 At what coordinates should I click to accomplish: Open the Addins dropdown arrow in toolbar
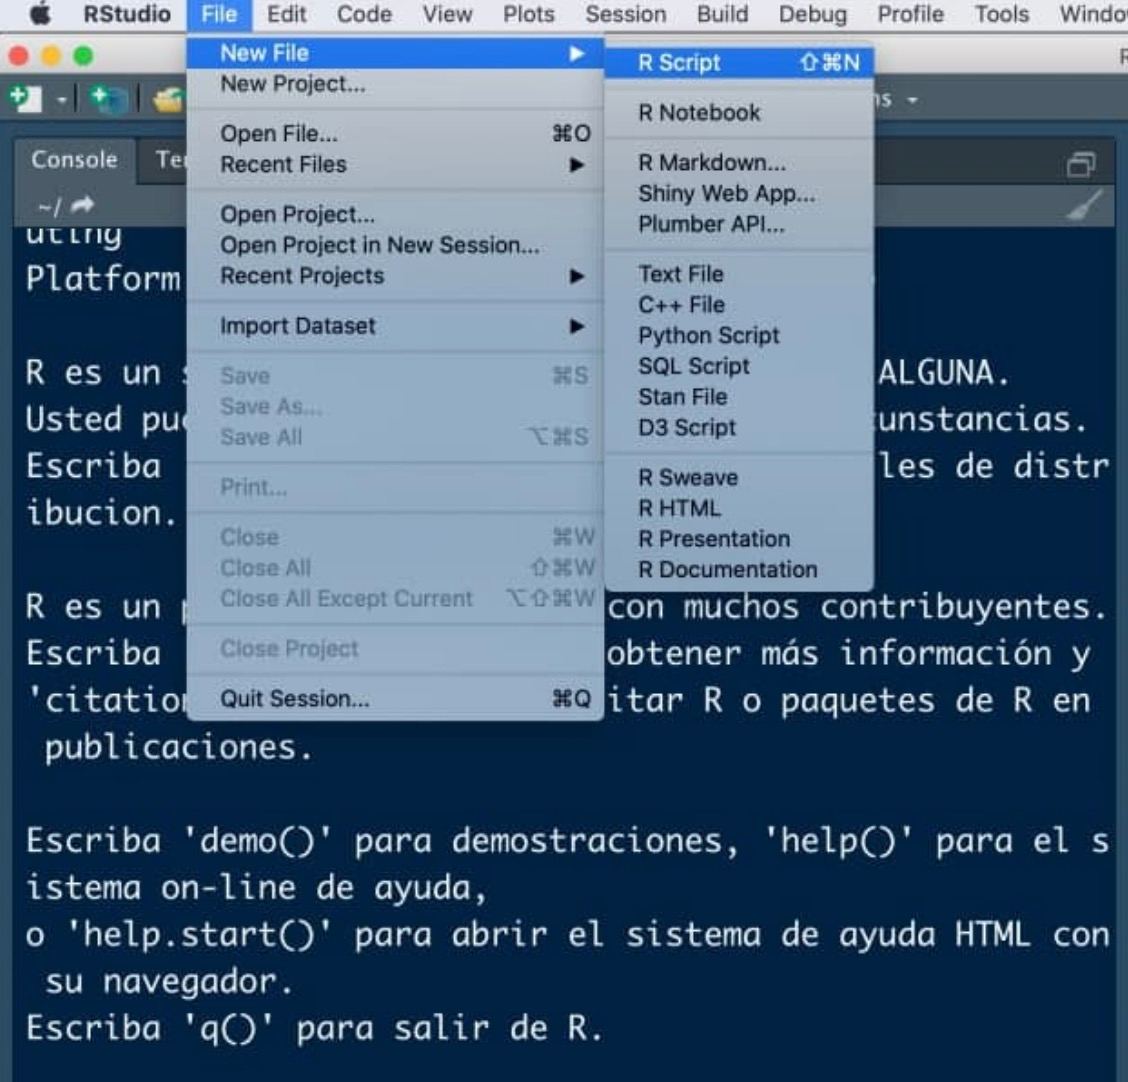pyautogui.click(x=911, y=100)
